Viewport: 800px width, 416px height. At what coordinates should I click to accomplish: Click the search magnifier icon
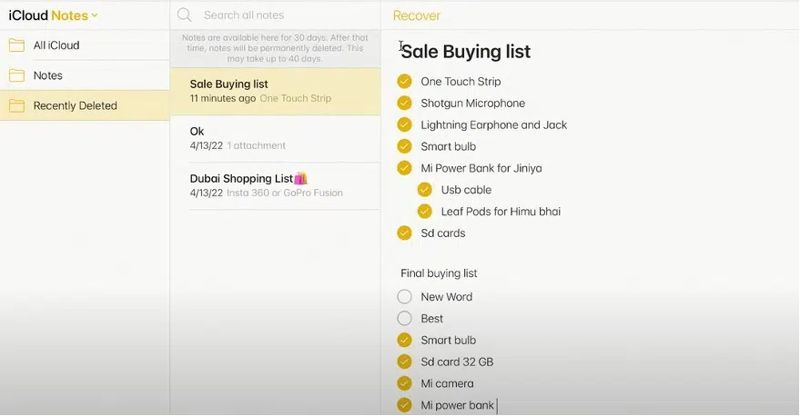pos(184,15)
